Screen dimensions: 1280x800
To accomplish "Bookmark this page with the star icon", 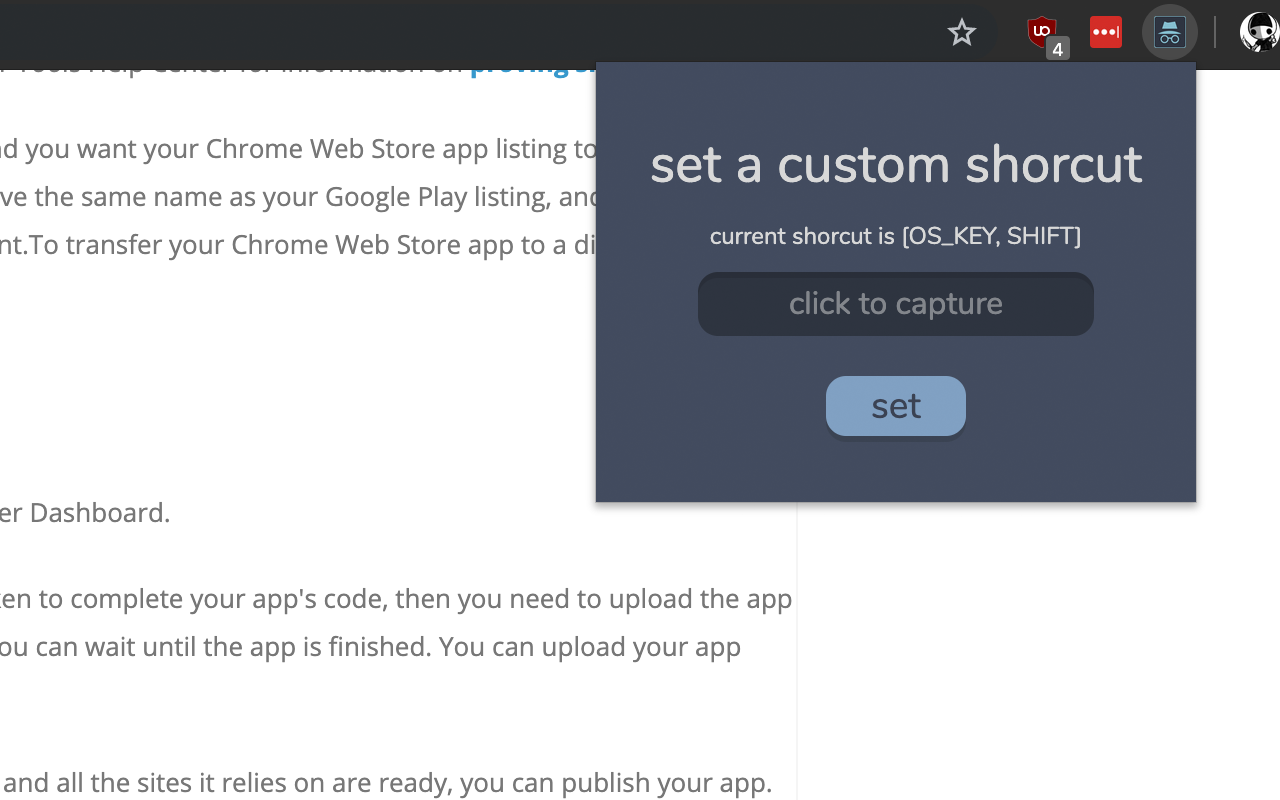I will point(962,32).
